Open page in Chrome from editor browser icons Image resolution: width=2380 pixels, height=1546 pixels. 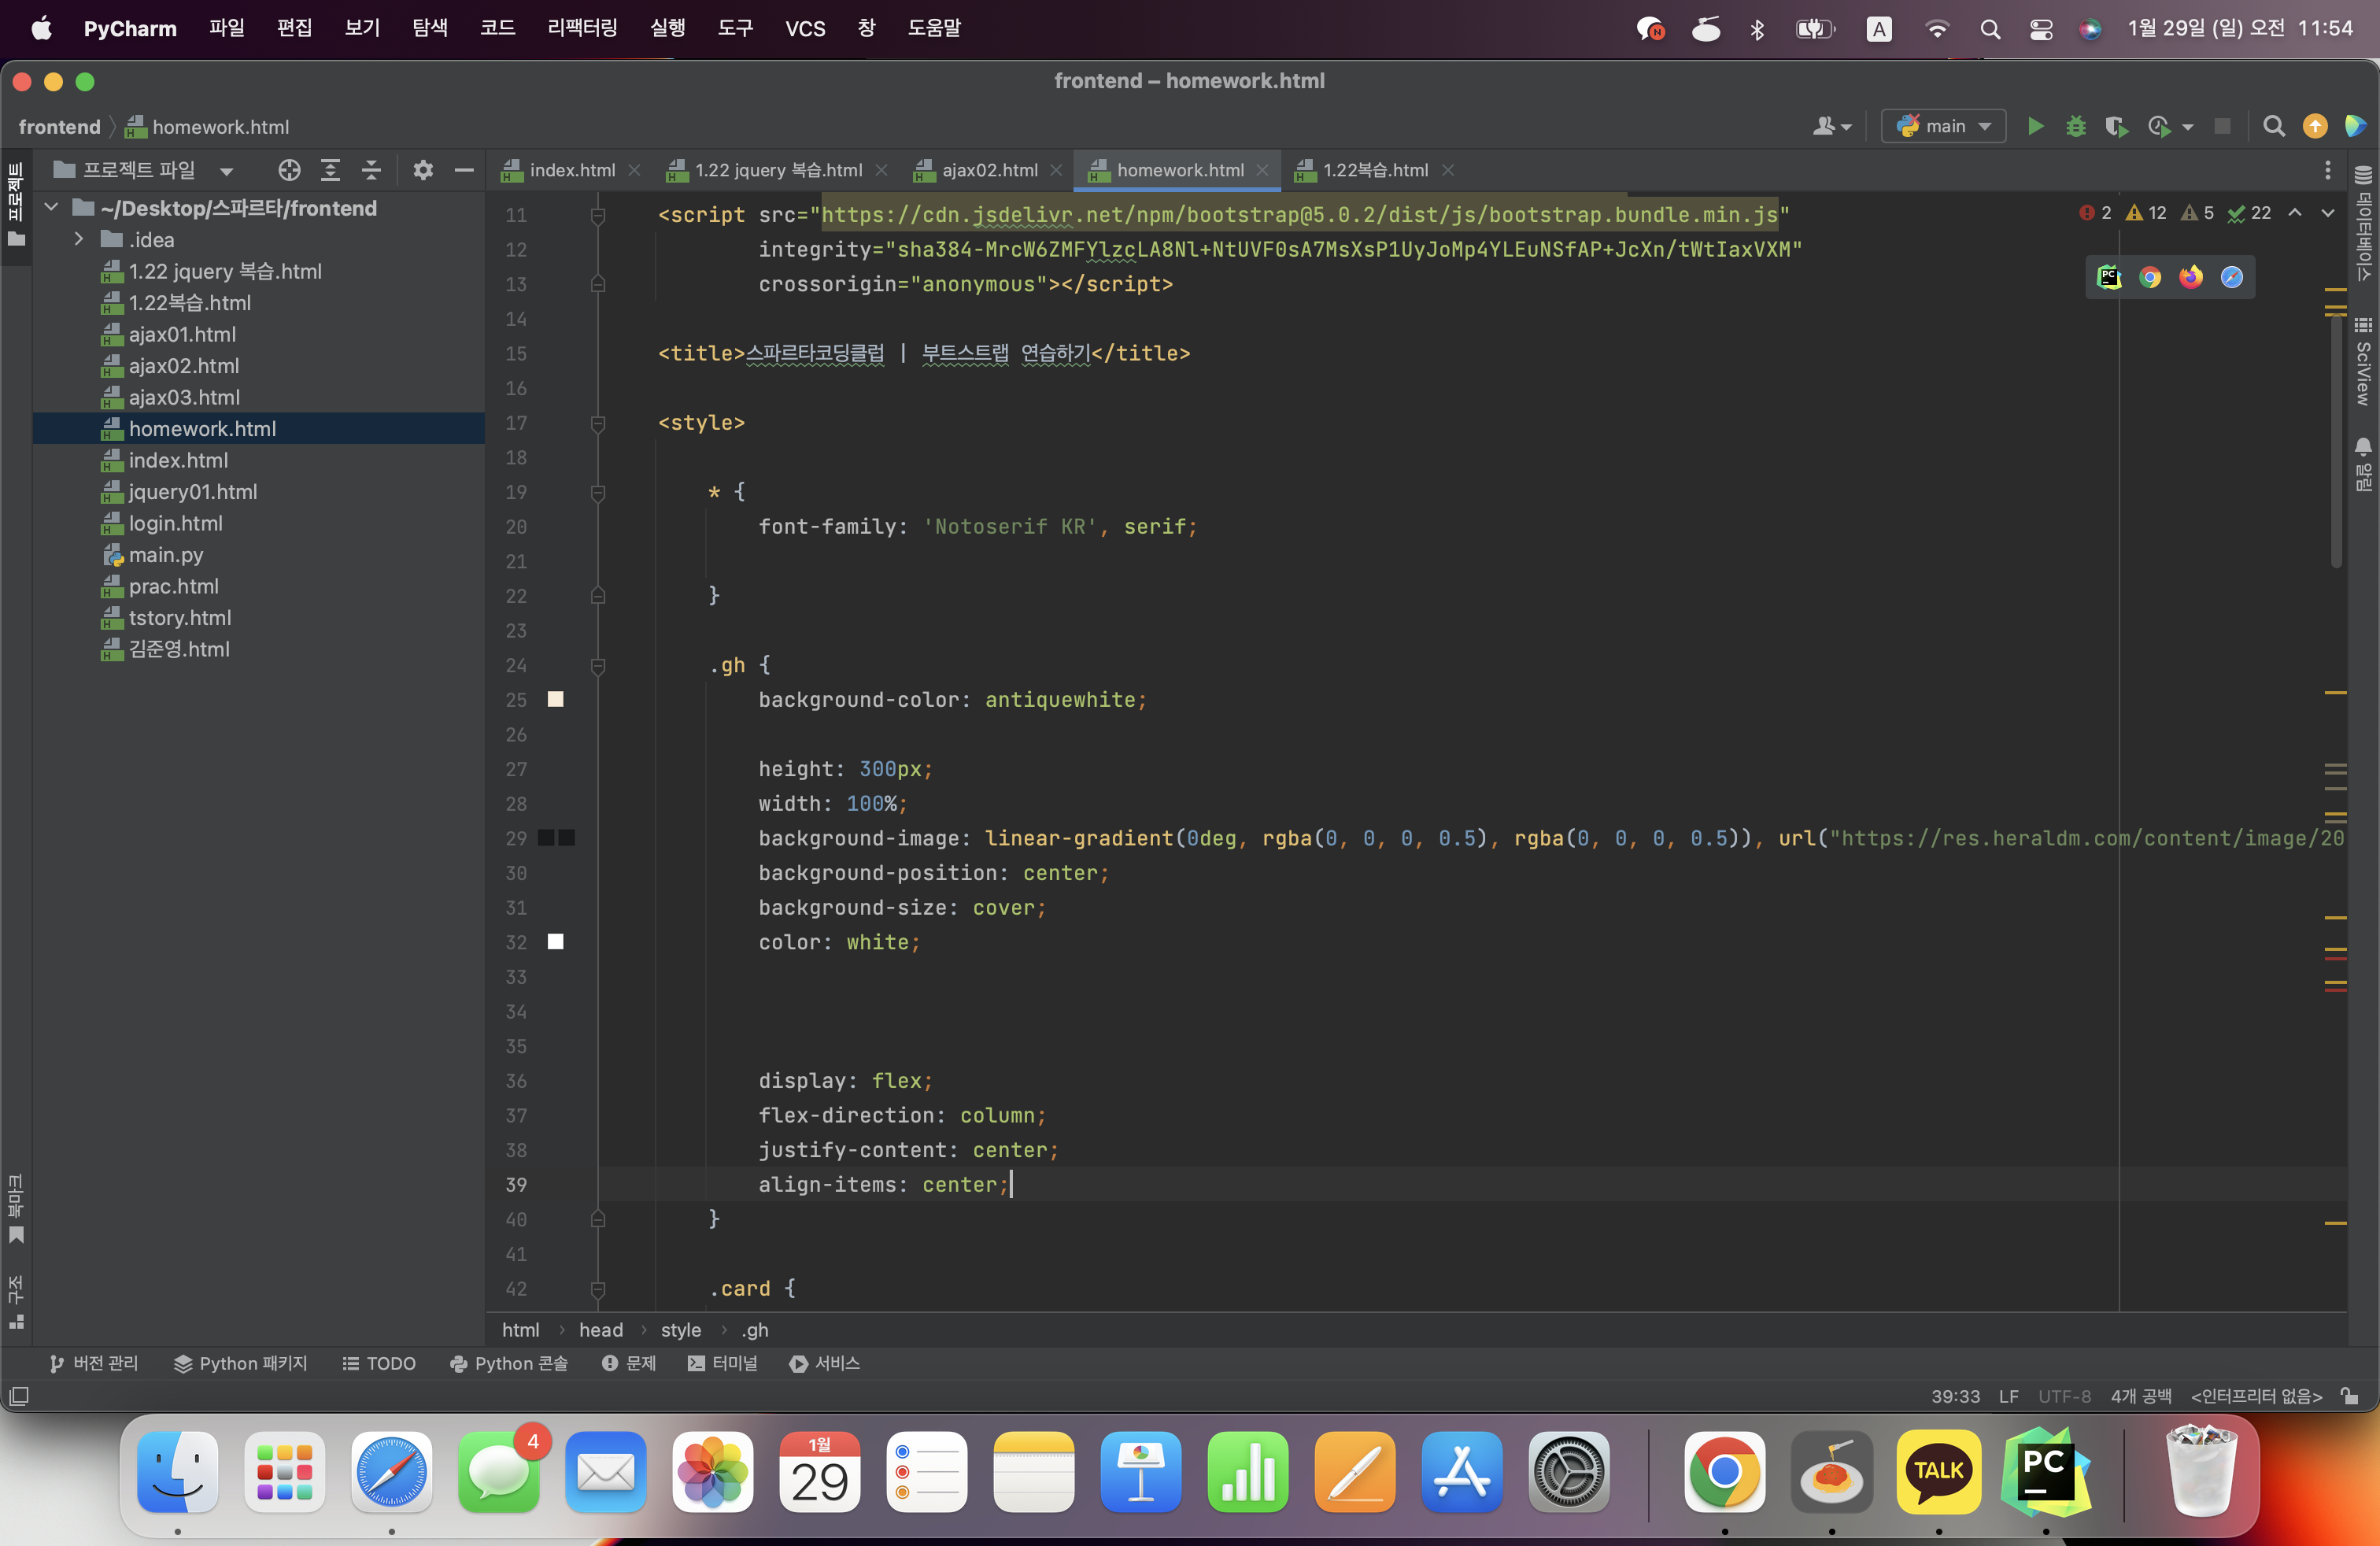click(2150, 277)
